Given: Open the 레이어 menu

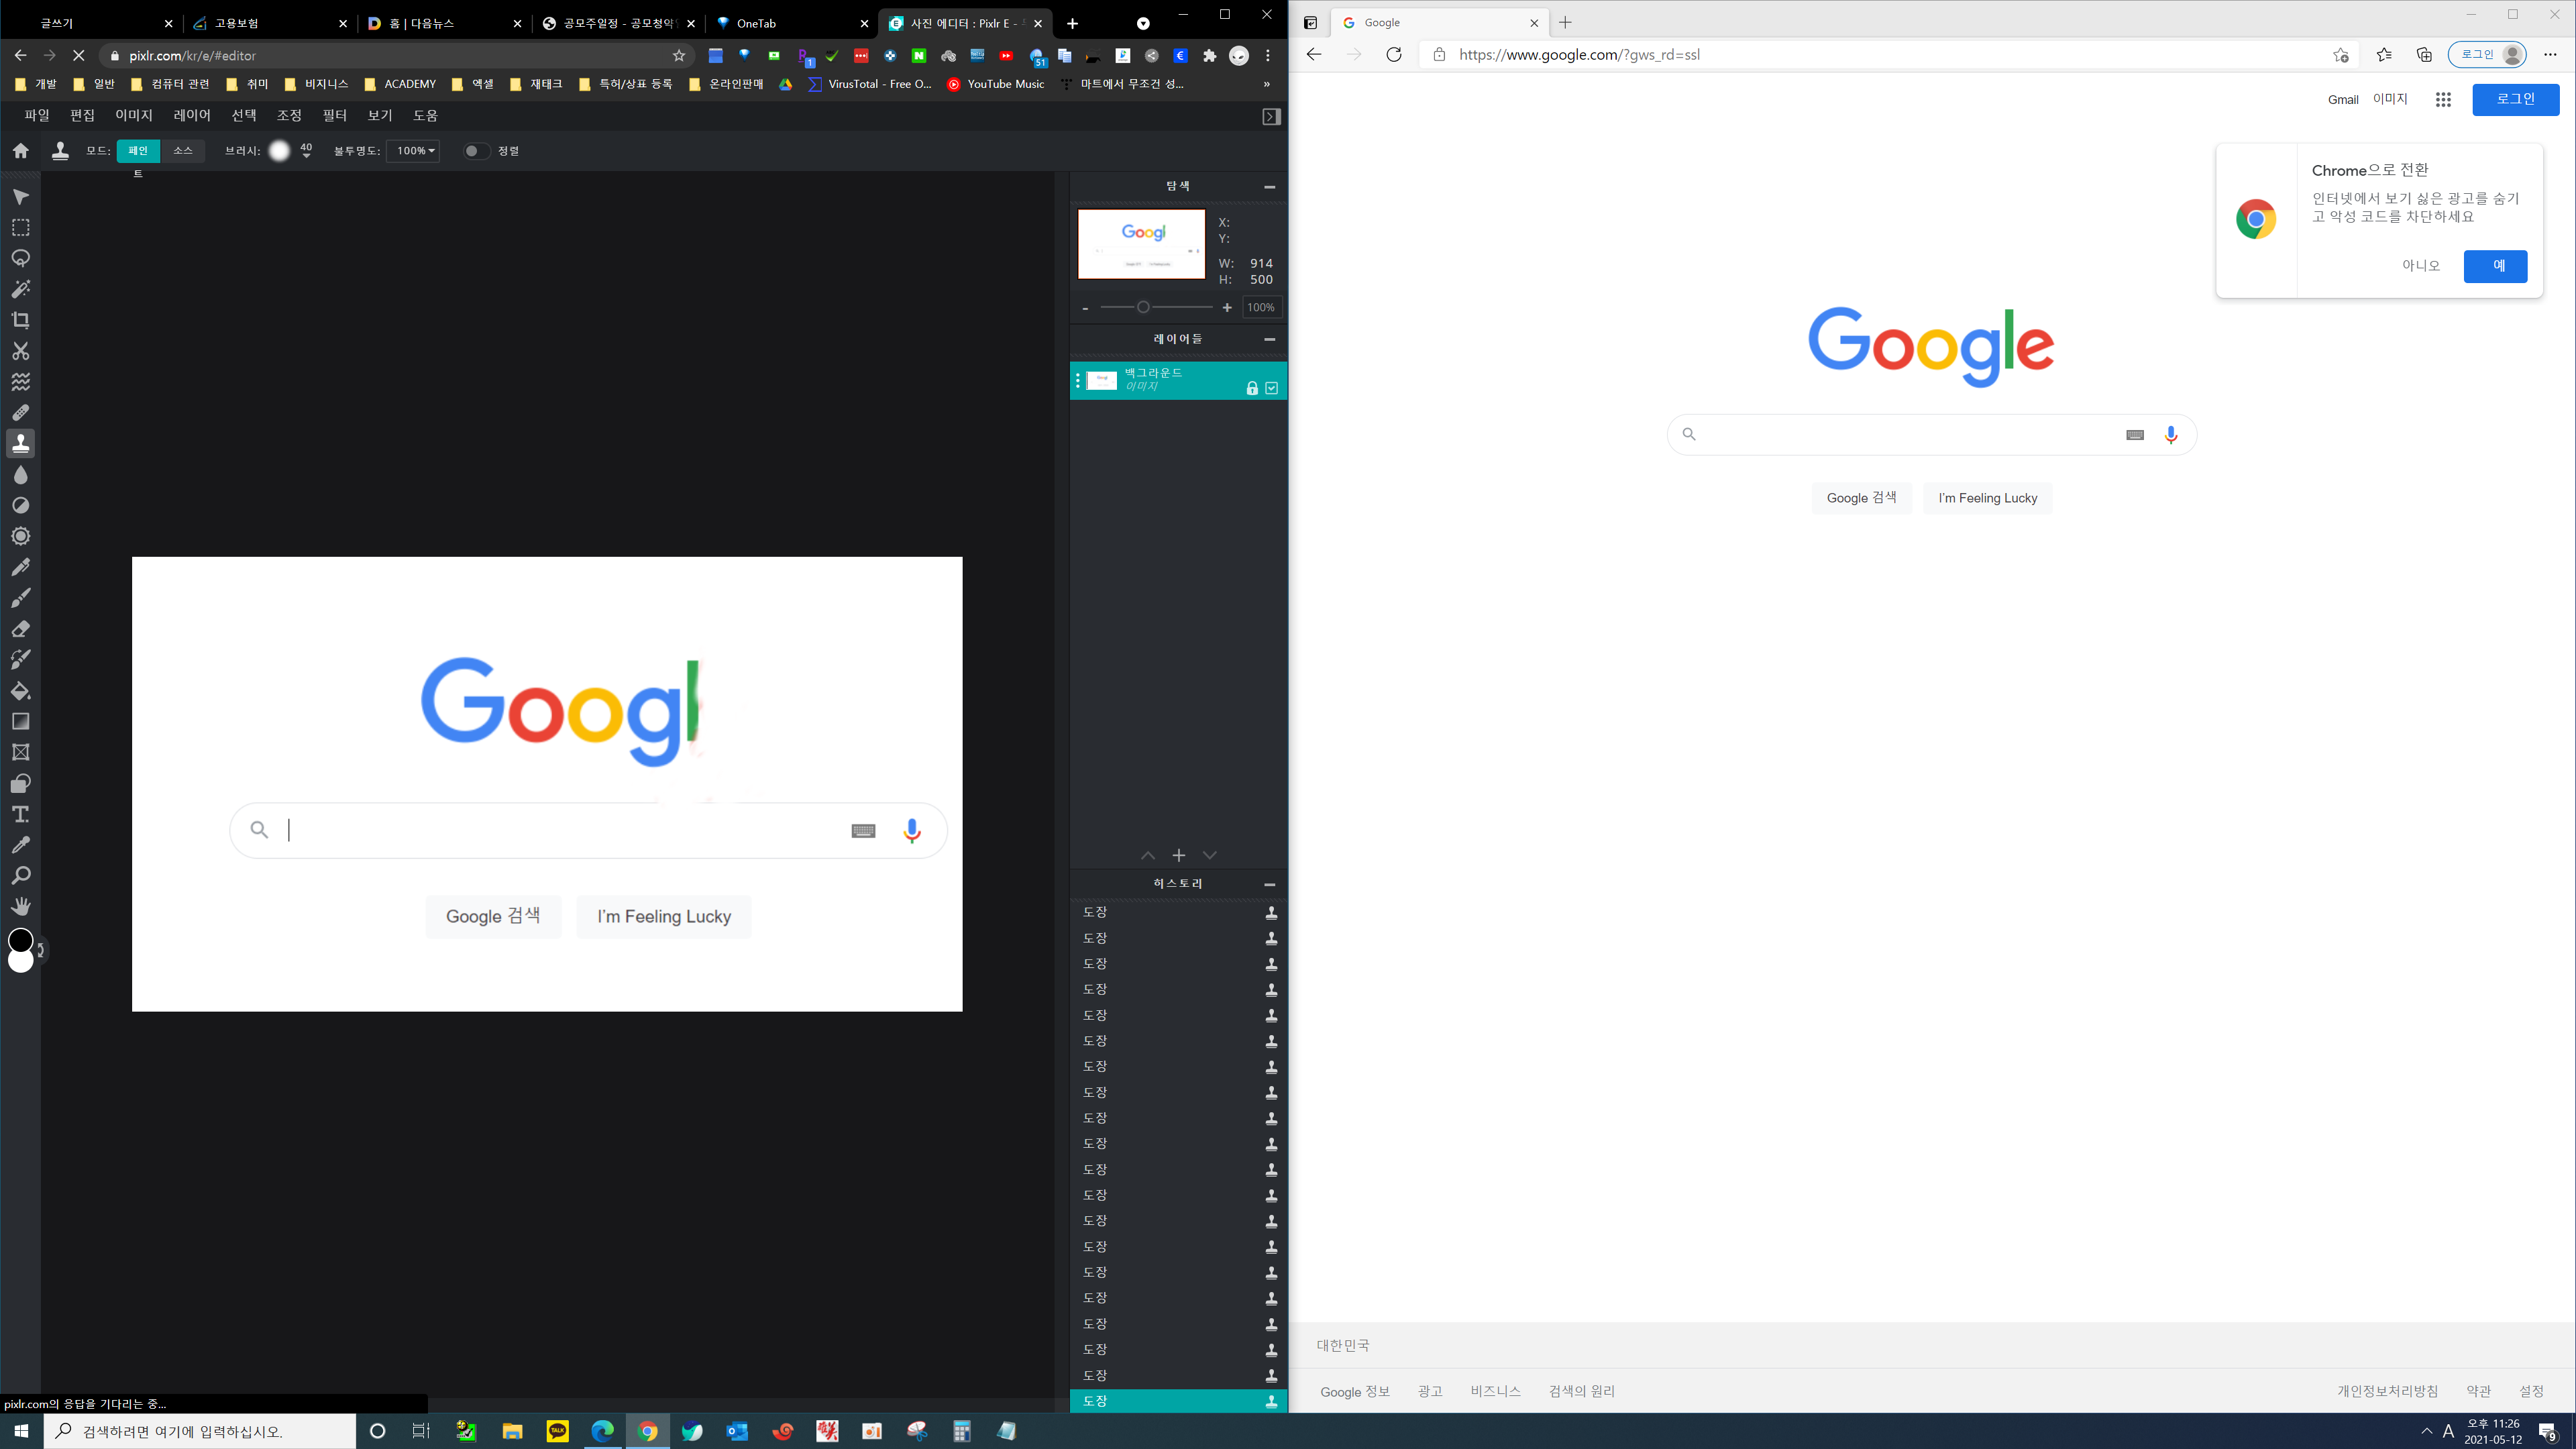Looking at the screenshot, I should click(192, 115).
